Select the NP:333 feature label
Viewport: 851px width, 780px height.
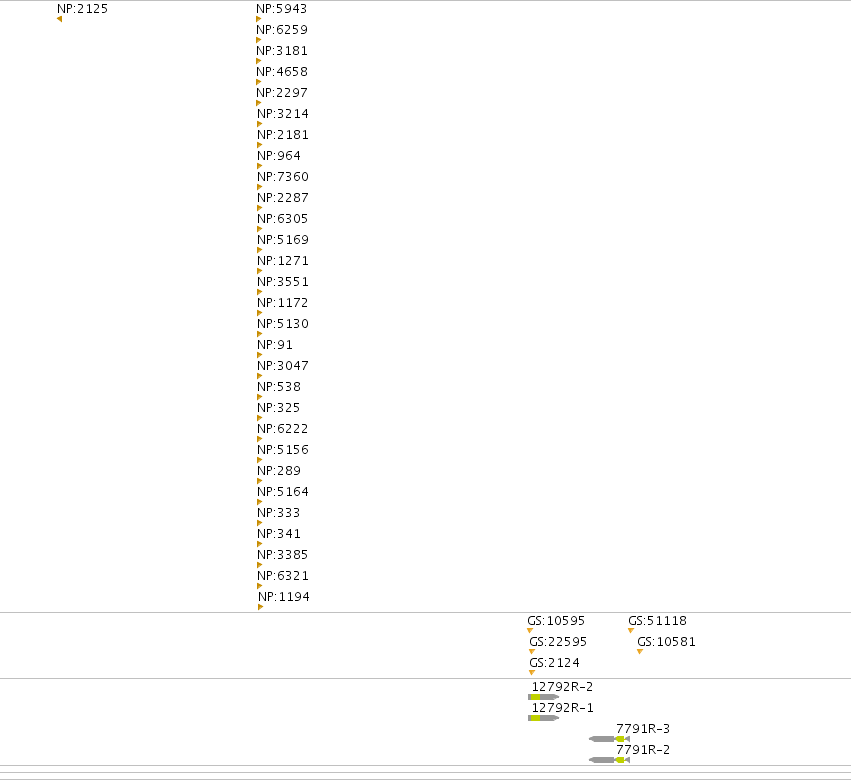pos(279,513)
